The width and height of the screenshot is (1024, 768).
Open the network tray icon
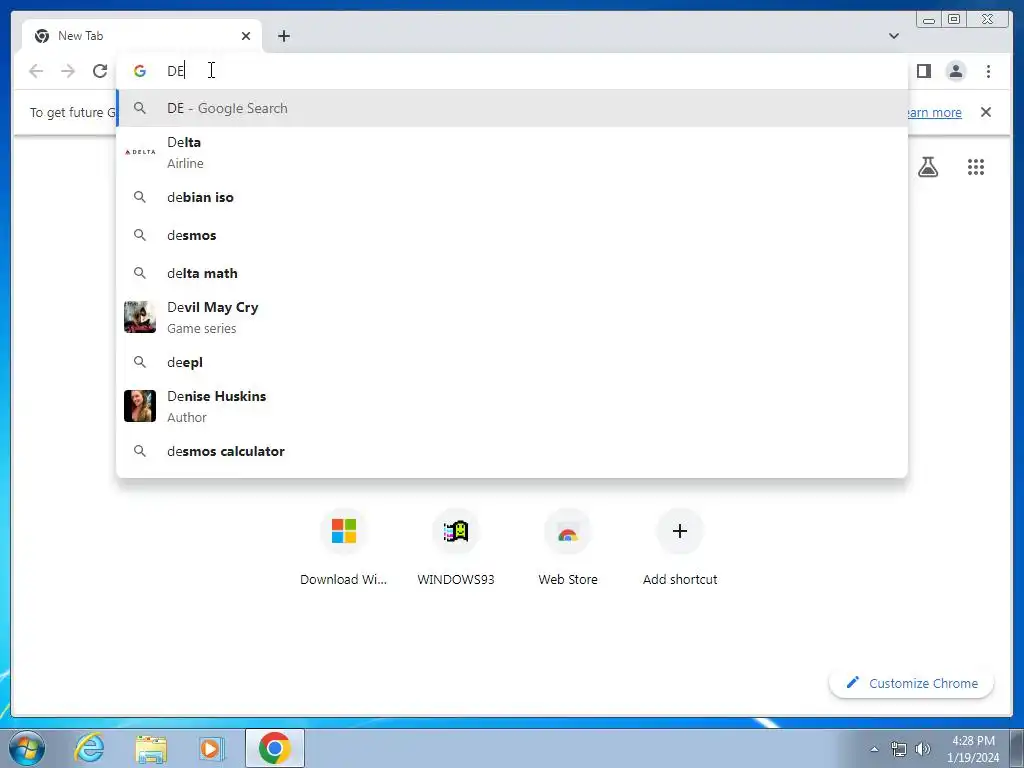click(x=898, y=749)
